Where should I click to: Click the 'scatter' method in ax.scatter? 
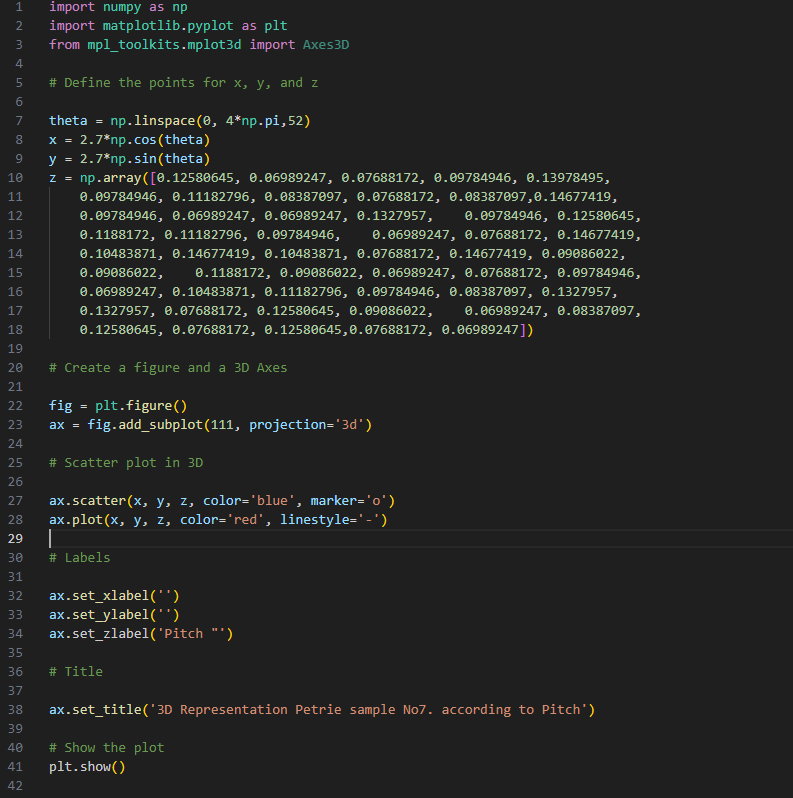(x=99, y=501)
